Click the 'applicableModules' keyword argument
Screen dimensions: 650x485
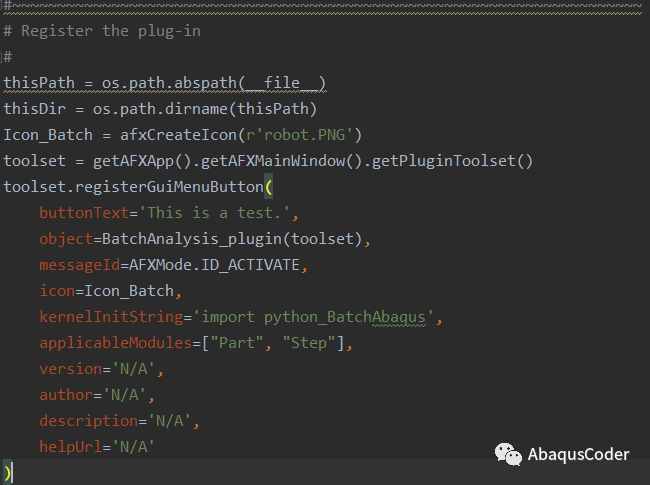click(116, 343)
